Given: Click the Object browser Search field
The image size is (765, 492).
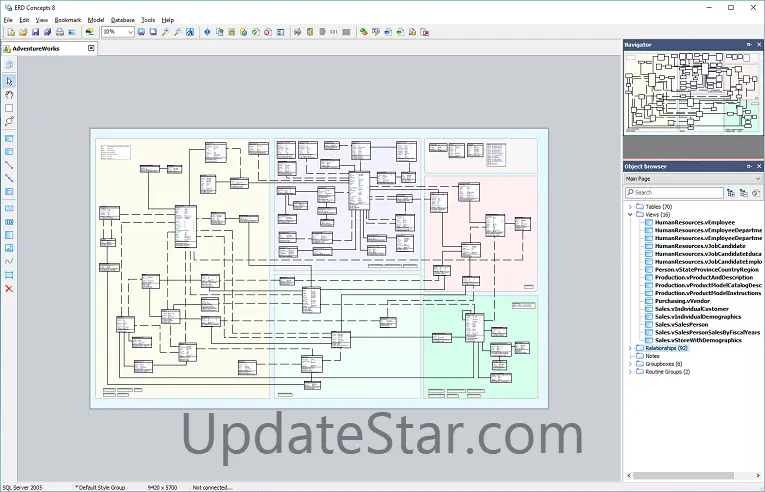Looking at the screenshot, I should pos(674,193).
